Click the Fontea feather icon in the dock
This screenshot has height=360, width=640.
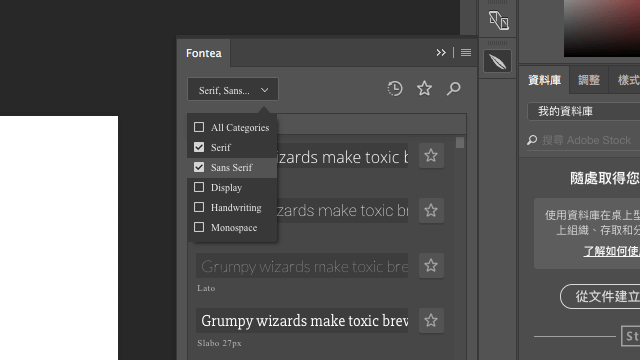(x=498, y=62)
